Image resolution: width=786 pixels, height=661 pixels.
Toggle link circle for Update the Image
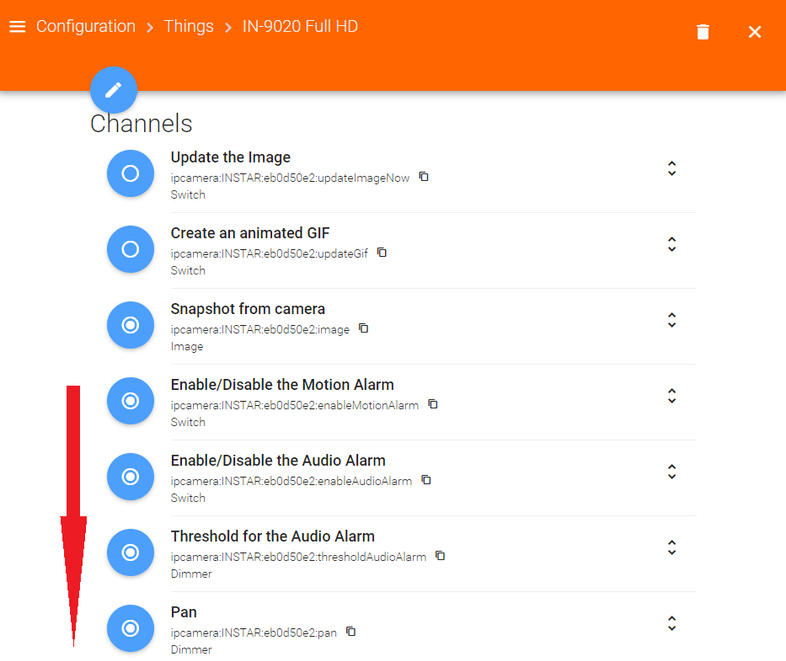tap(130, 173)
